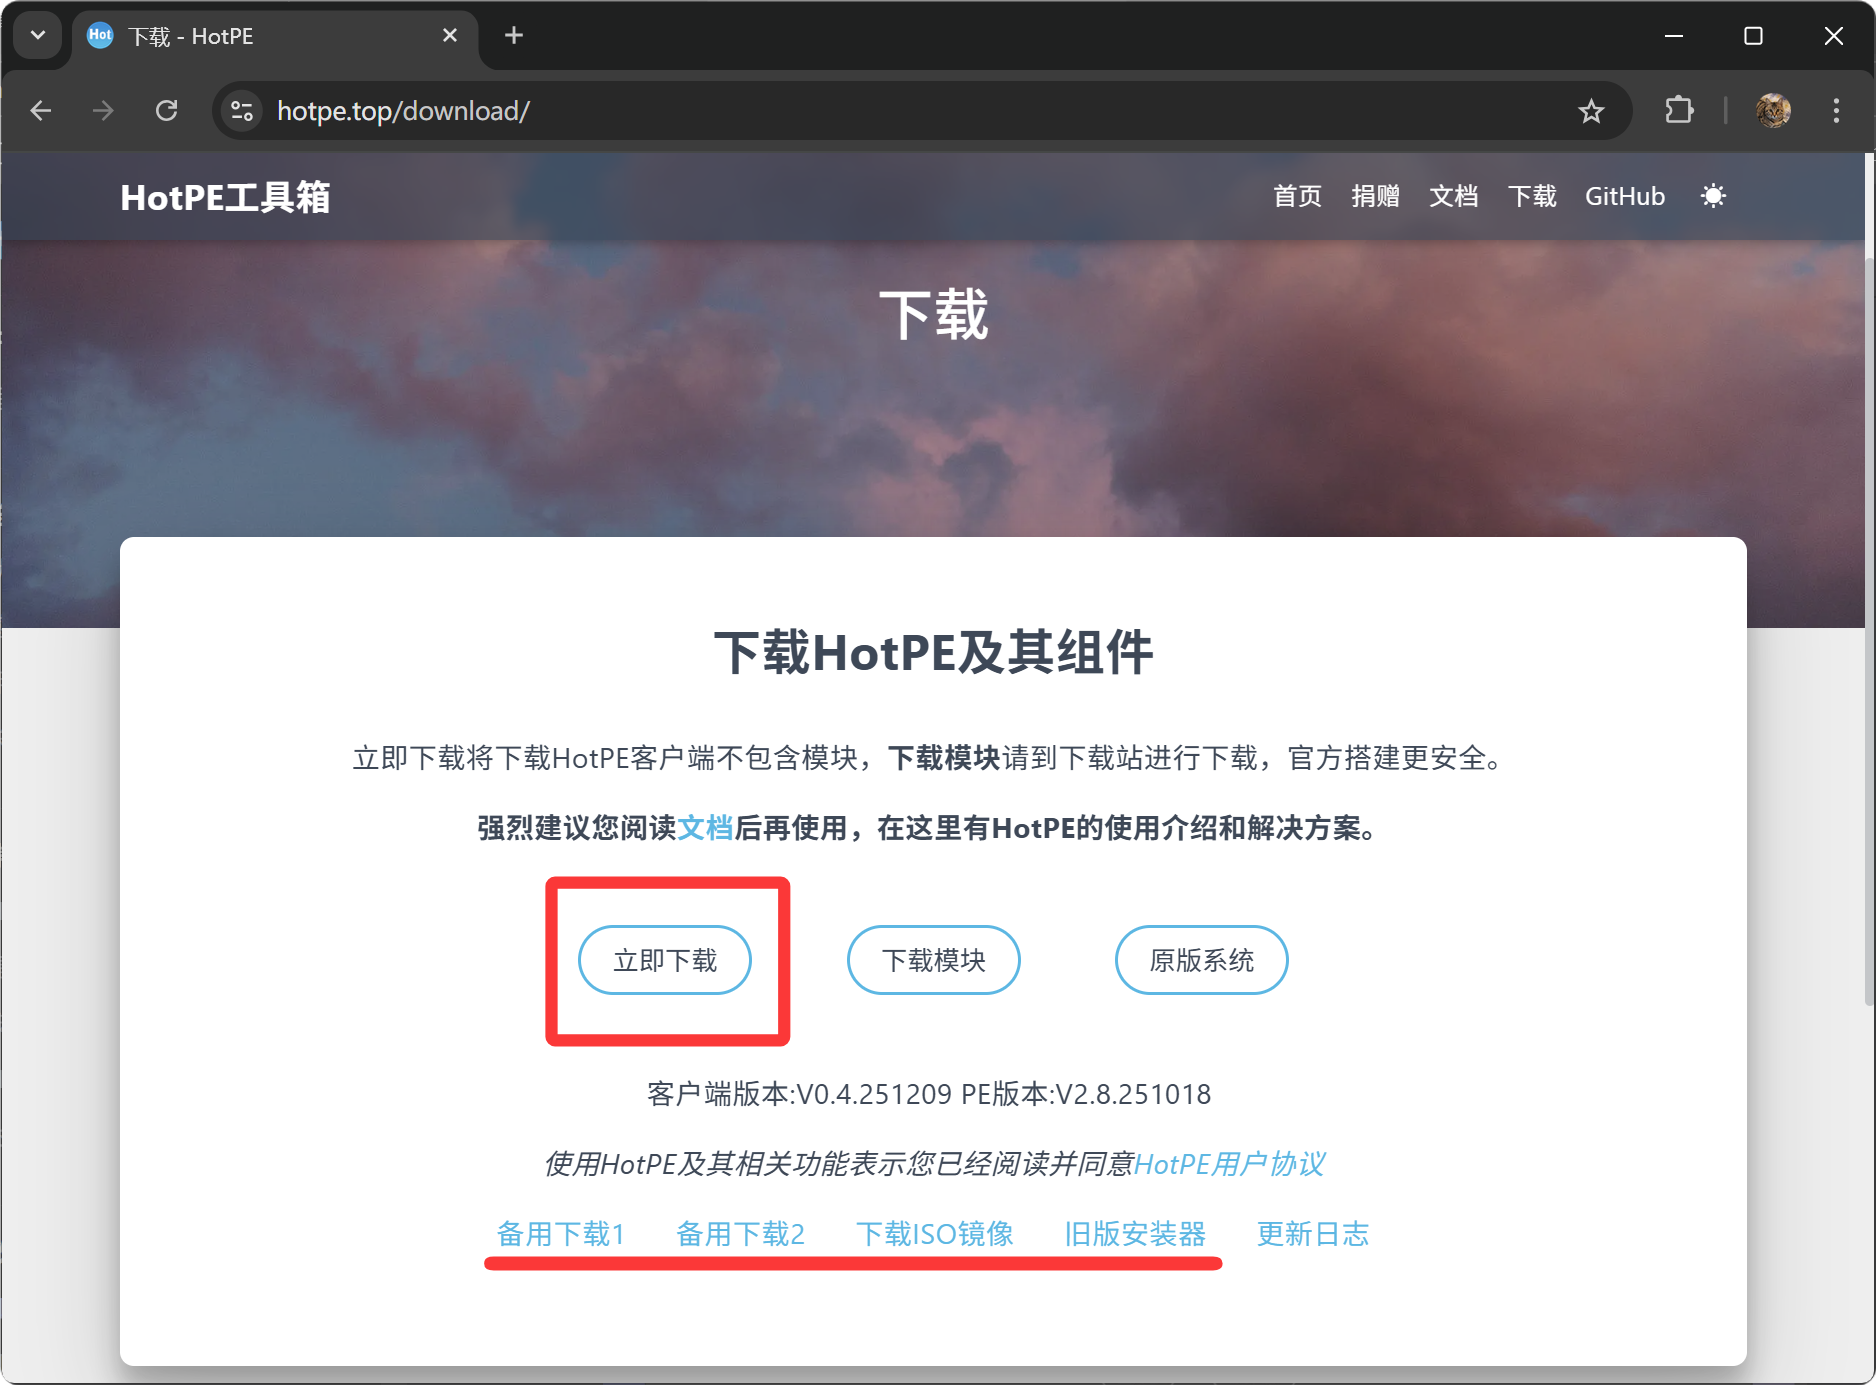
Task: View site information icon in address bar
Action: click(242, 111)
